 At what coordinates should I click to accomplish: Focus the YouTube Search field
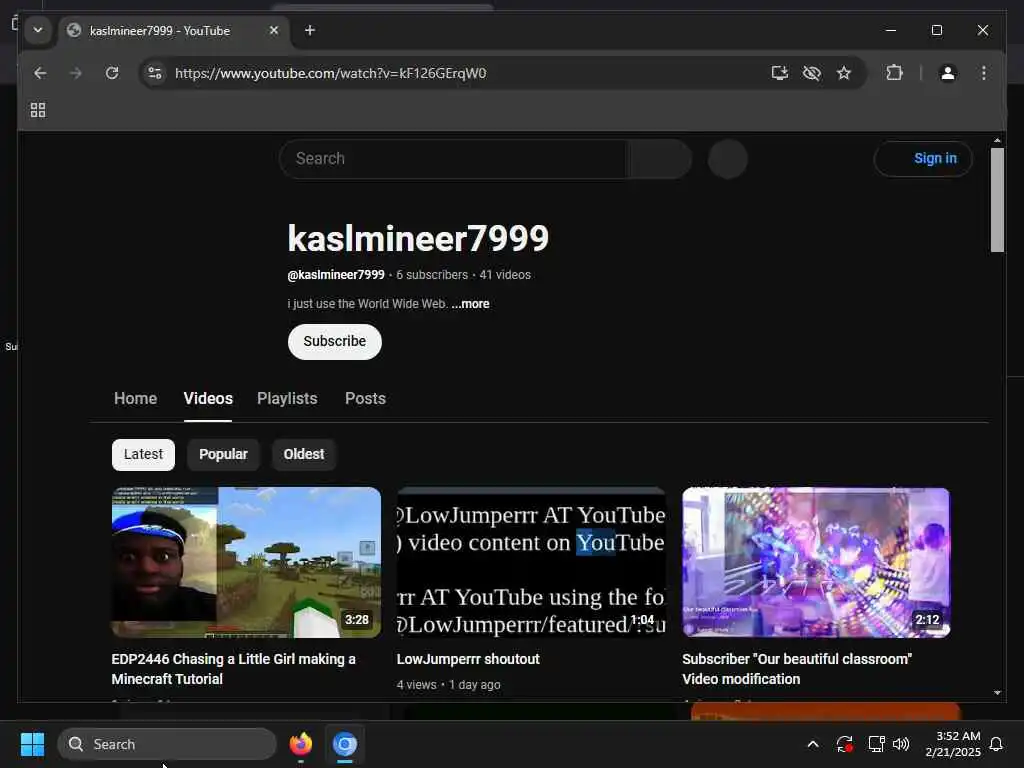pyautogui.click(x=453, y=159)
